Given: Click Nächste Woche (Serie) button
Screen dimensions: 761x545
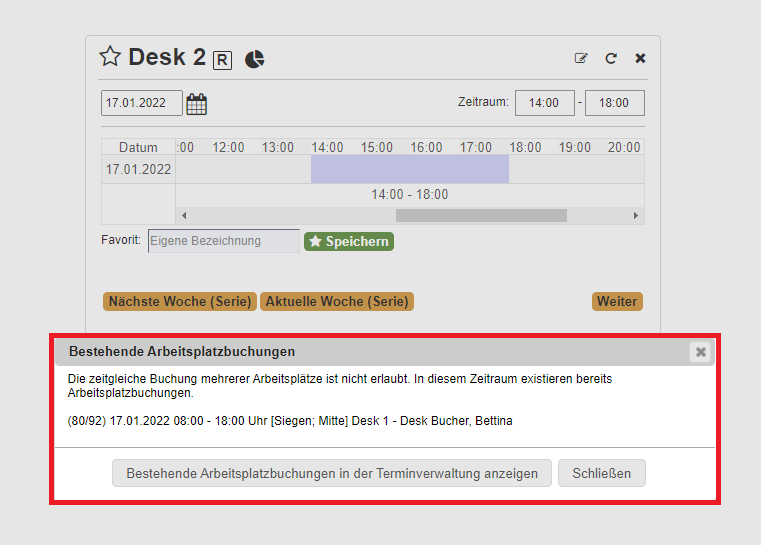Looking at the screenshot, I should [180, 301].
